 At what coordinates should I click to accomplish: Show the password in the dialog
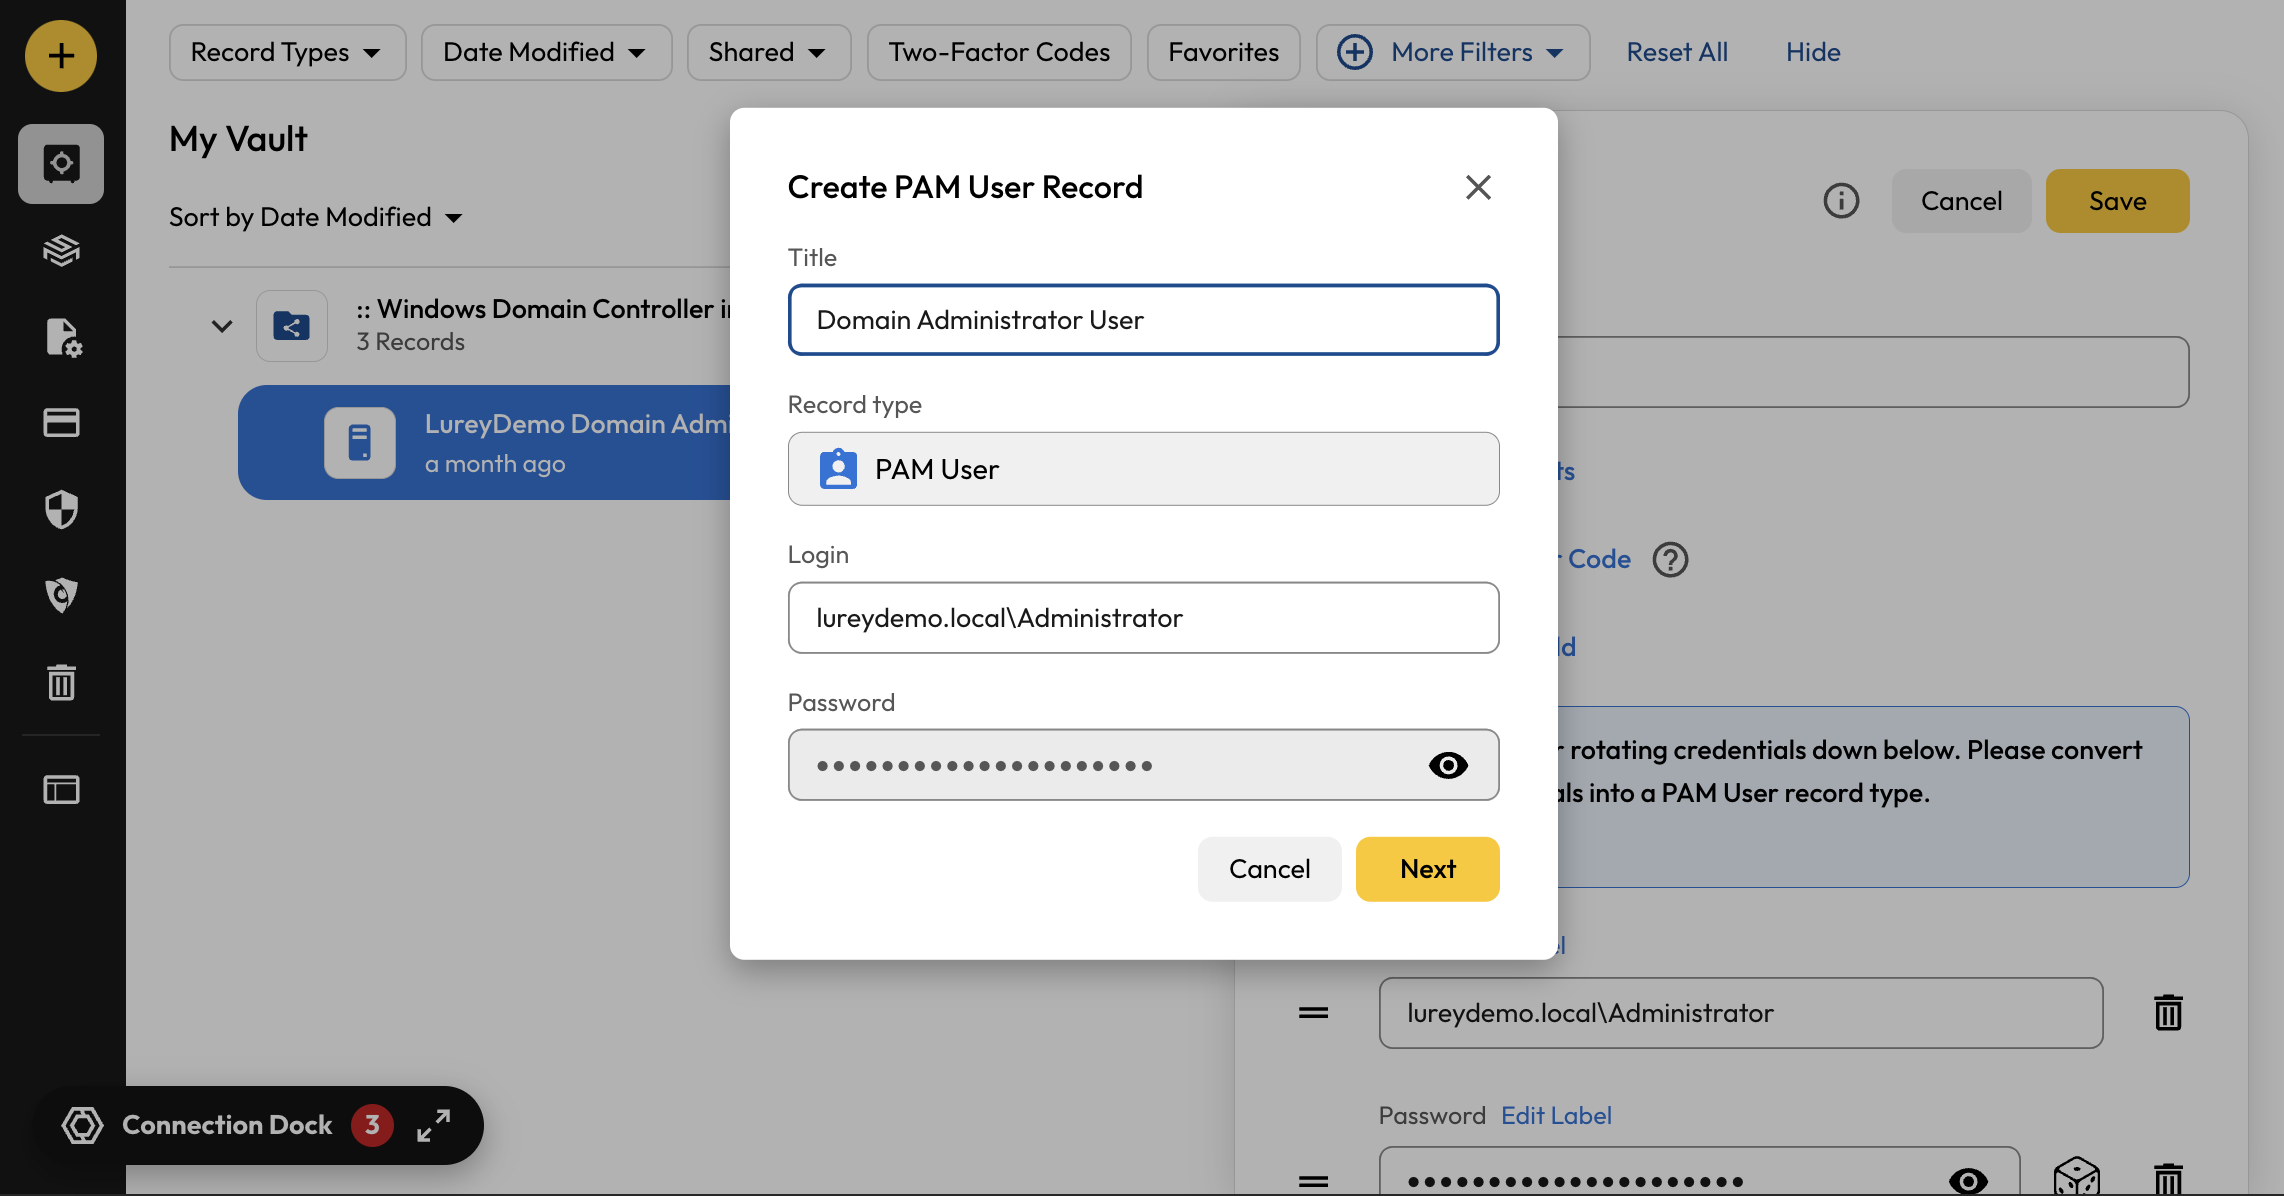click(x=1447, y=765)
